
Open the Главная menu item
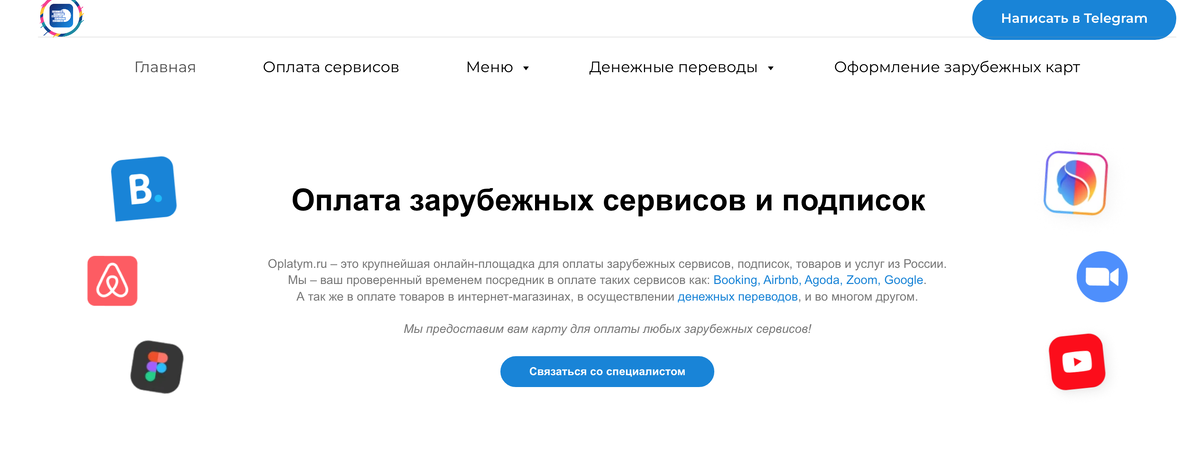[165, 67]
